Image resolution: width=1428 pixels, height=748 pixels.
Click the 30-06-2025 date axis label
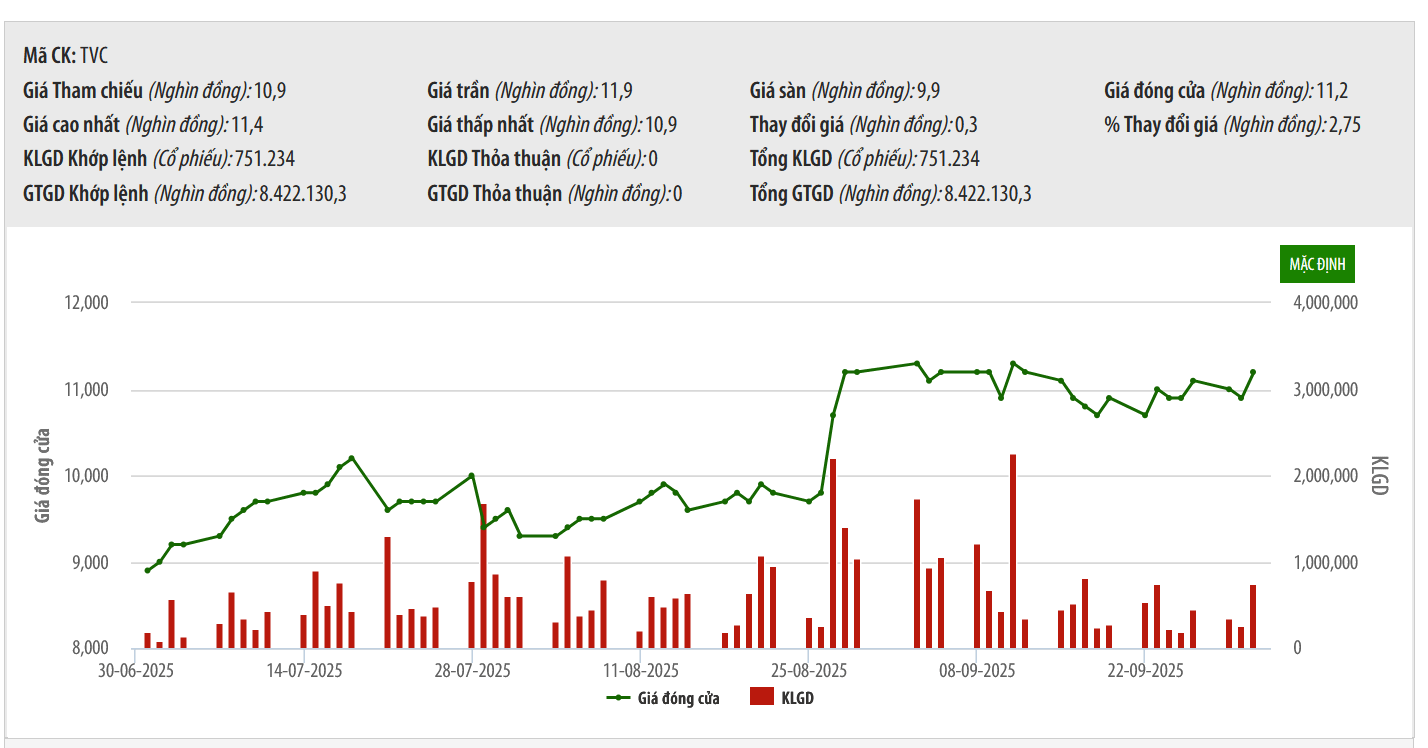click(136, 671)
